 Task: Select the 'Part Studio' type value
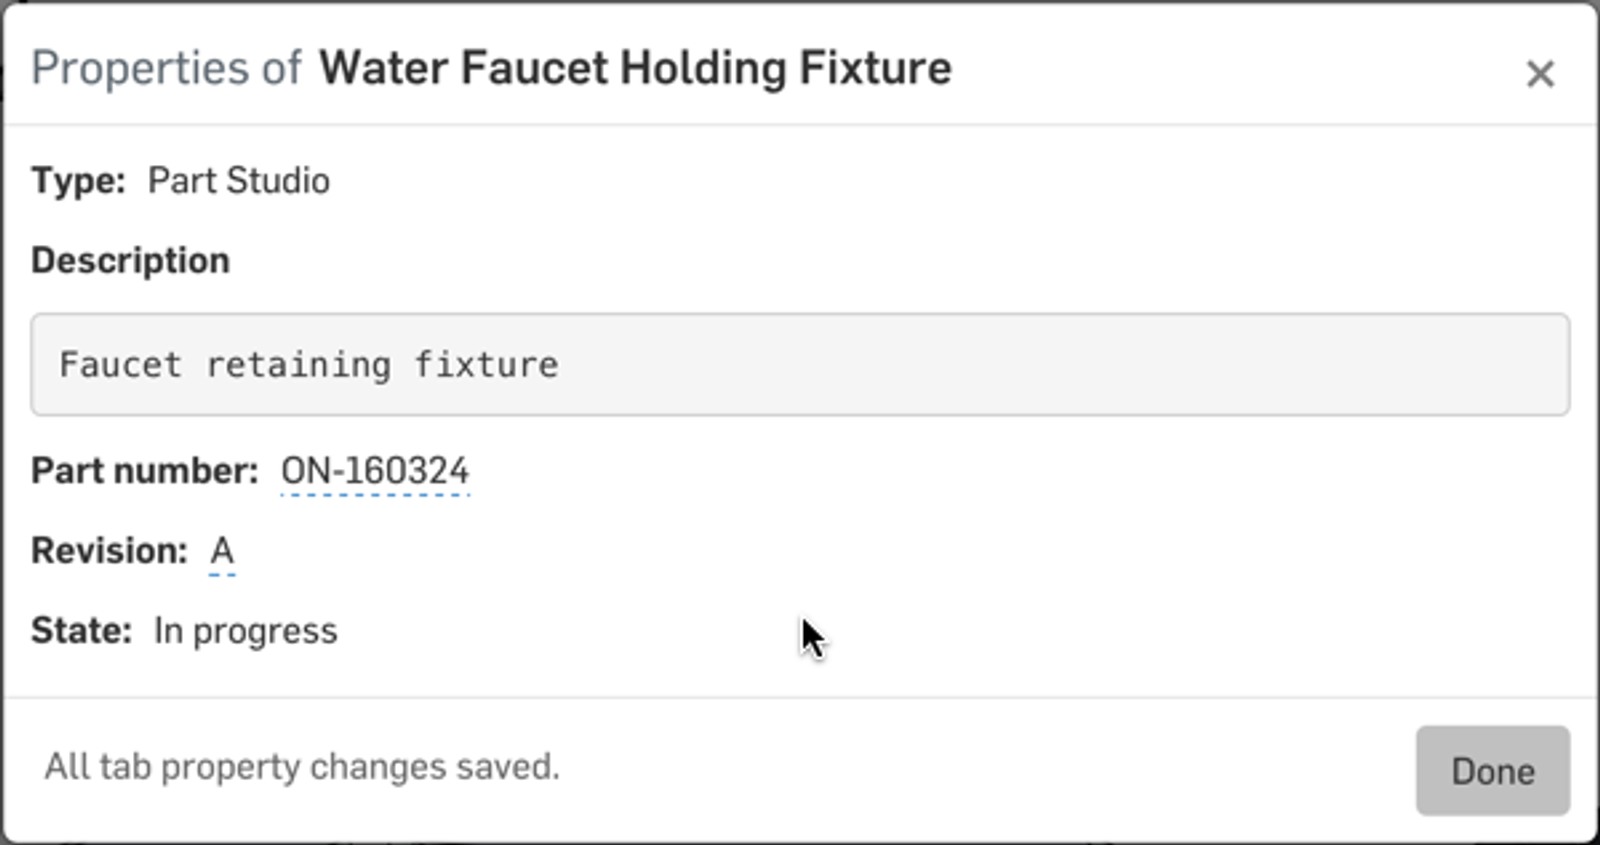tap(239, 181)
